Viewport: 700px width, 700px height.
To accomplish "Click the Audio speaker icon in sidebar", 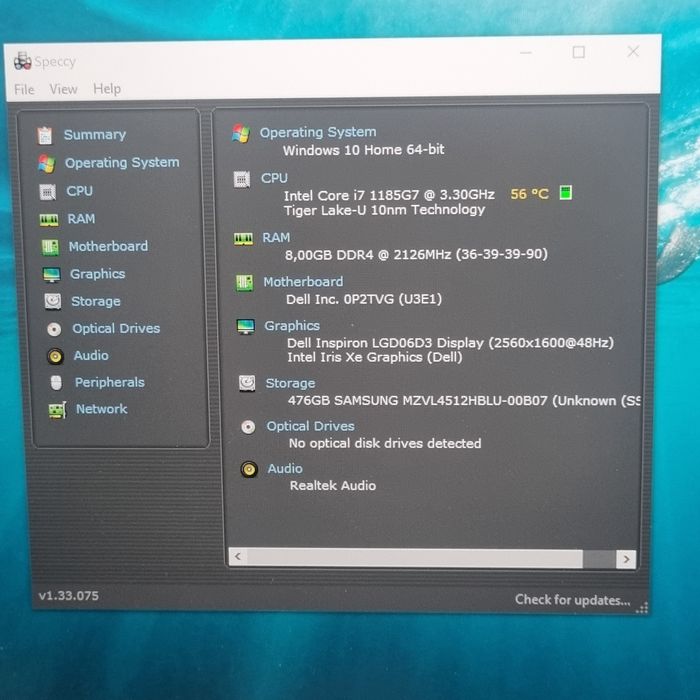I will [x=55, y=356].
